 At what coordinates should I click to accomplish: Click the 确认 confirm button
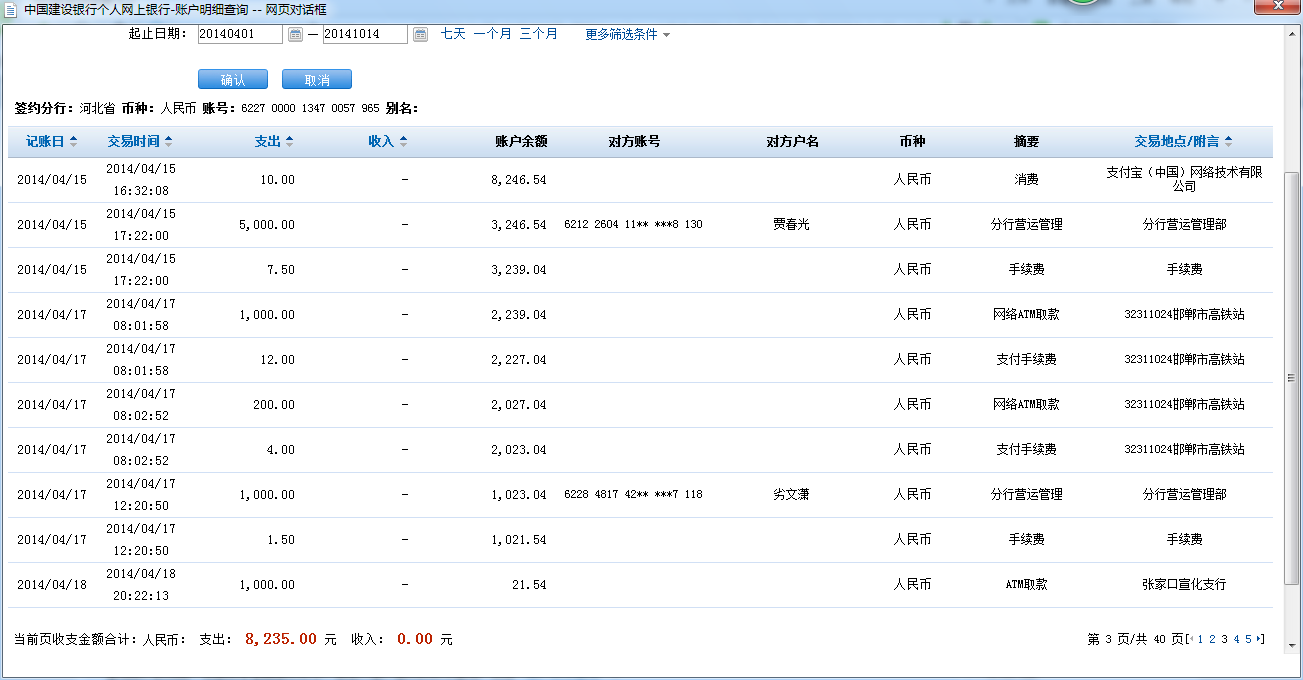click(232, 80)
